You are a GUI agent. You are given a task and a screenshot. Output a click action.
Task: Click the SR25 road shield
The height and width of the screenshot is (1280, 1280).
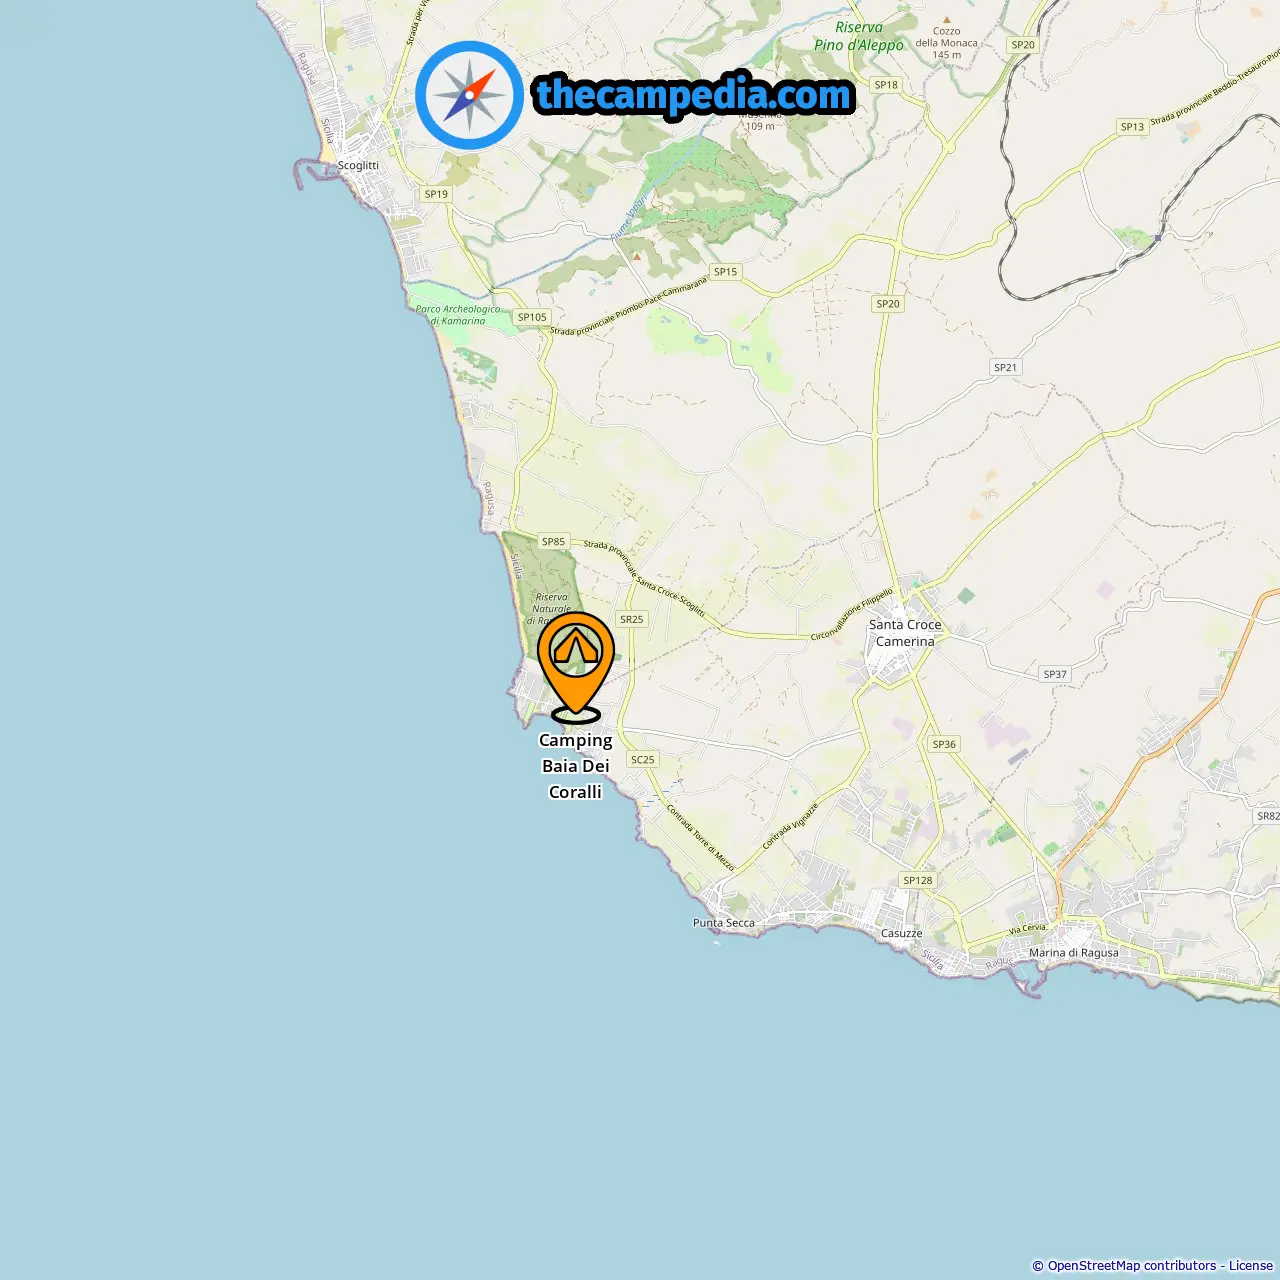[632, 620]
